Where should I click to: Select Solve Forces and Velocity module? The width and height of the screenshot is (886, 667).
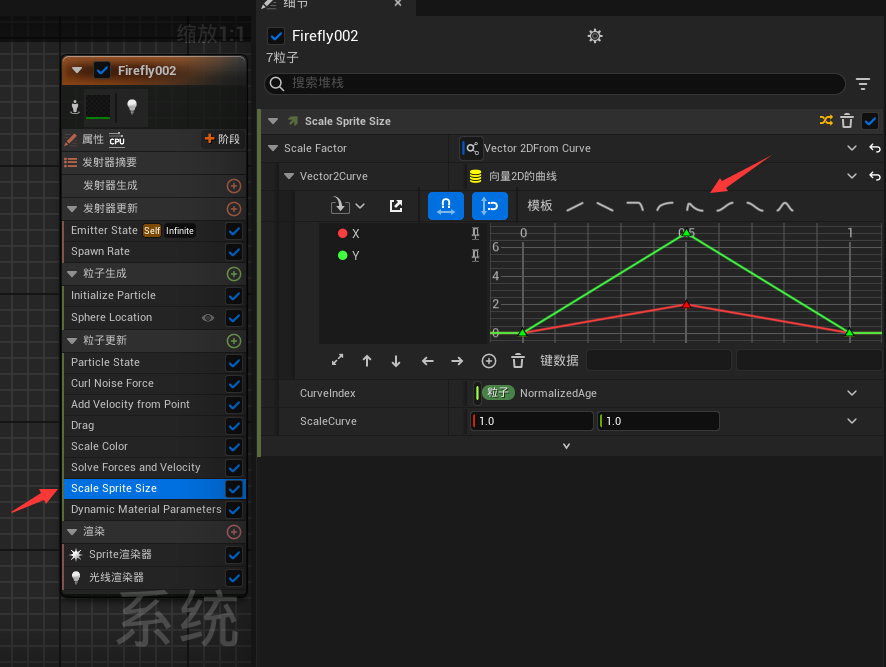(155, 467)
